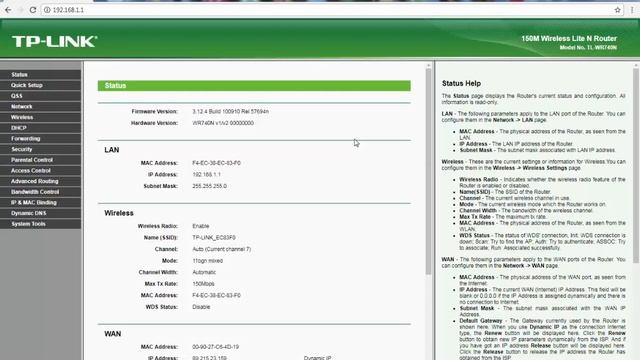Click the Status Help heading
The width and height of the screenshot is (640, 360).
point(461,83)
